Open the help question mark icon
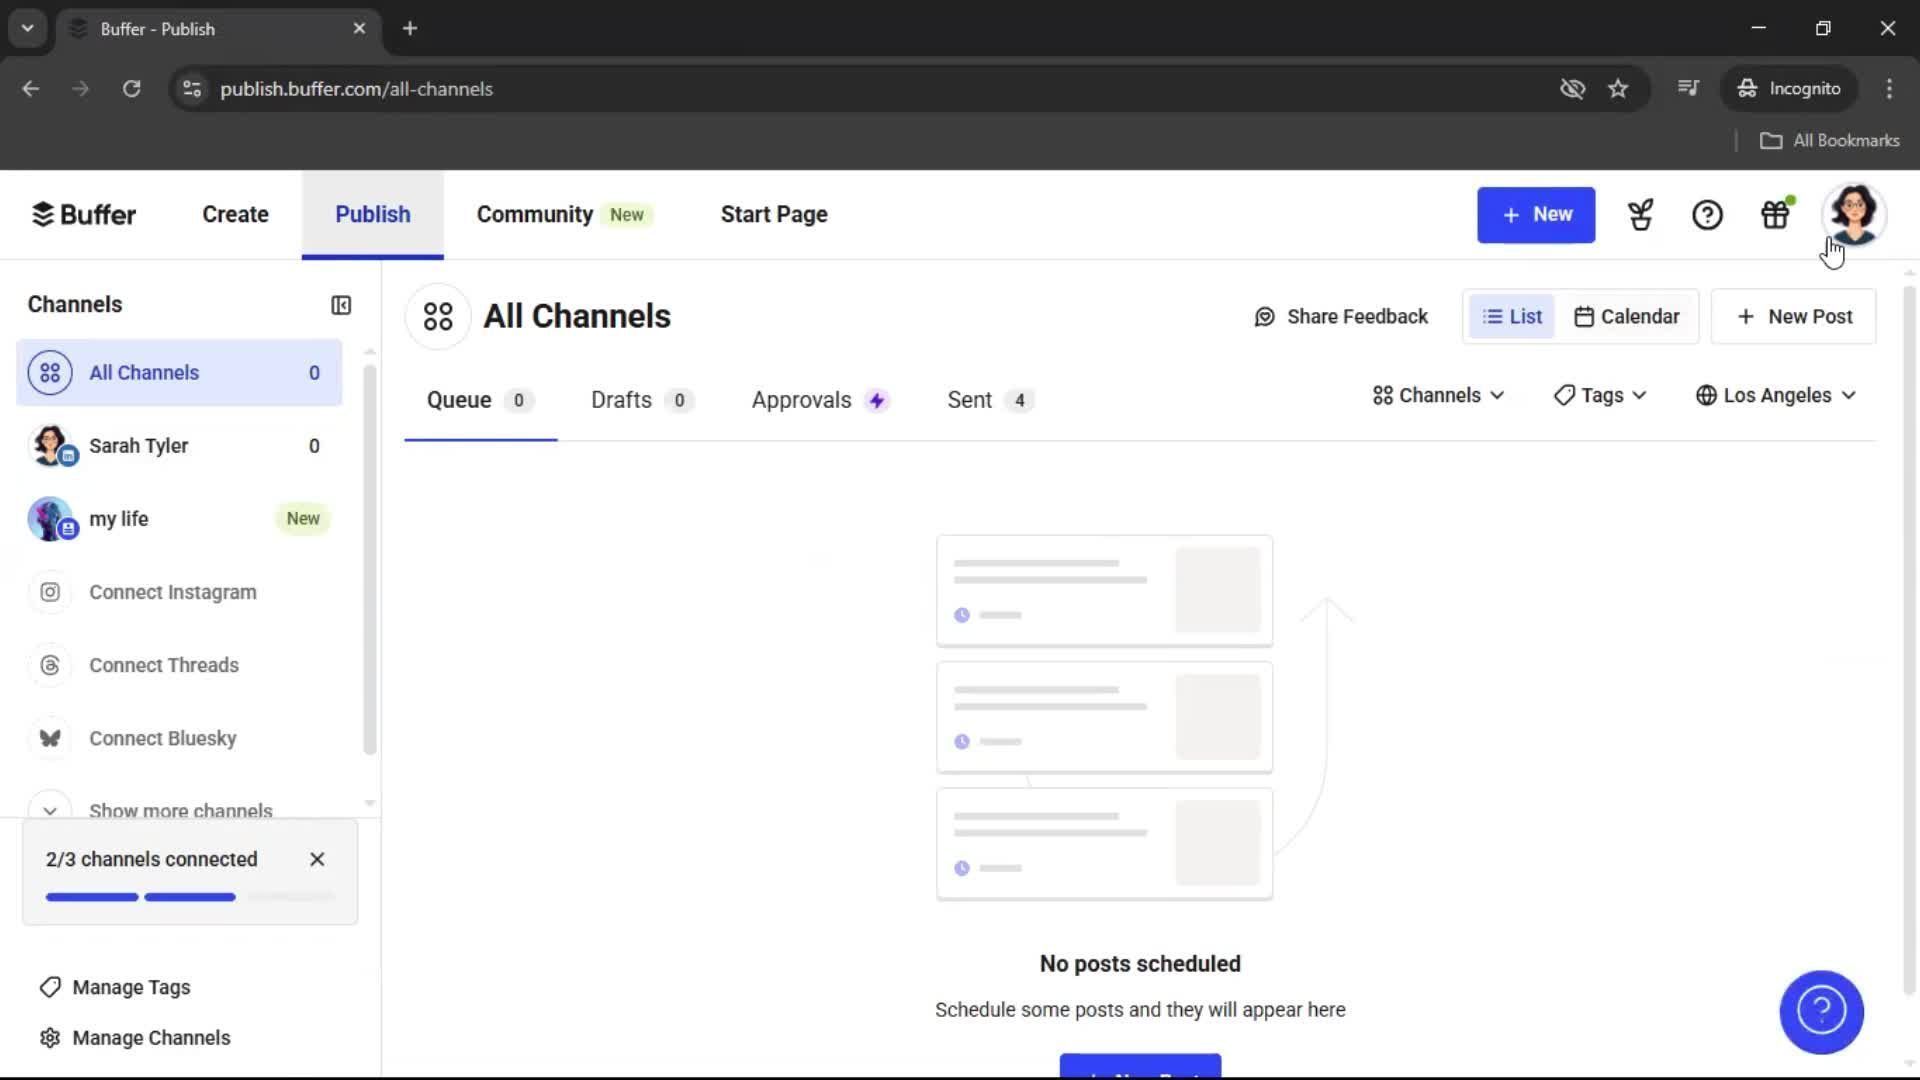The image size is (1920, 1080). point(1707,215)
